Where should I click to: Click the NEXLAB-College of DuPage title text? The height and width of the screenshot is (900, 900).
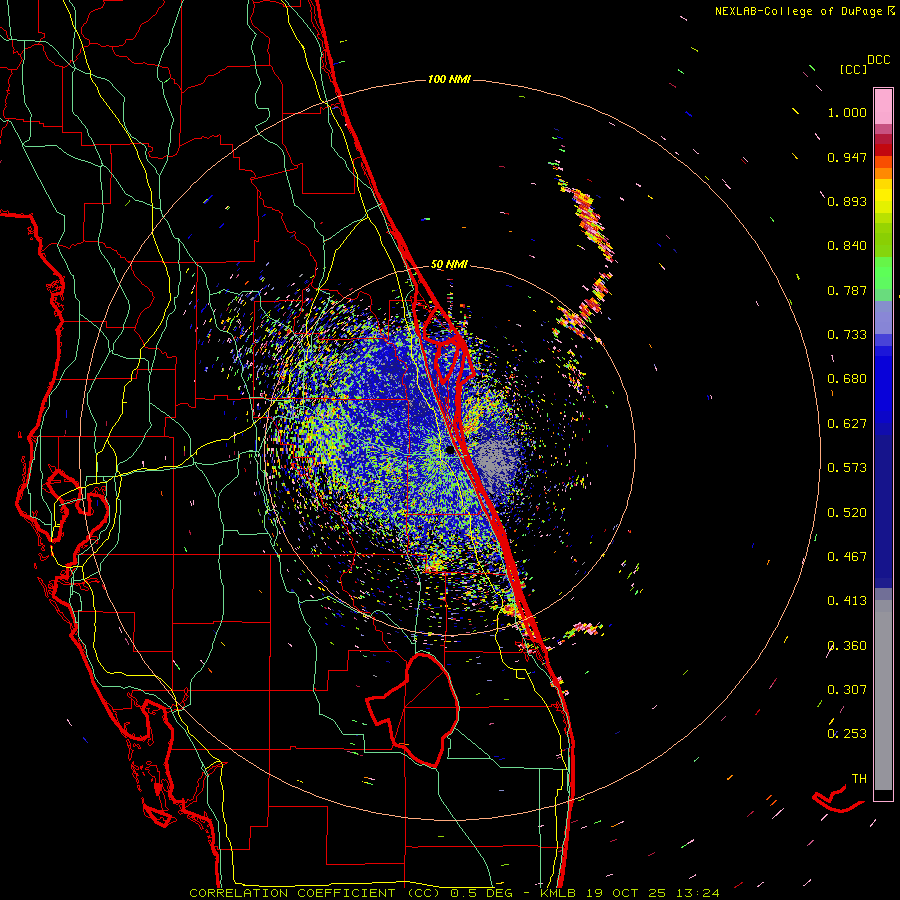coord(798,11)
